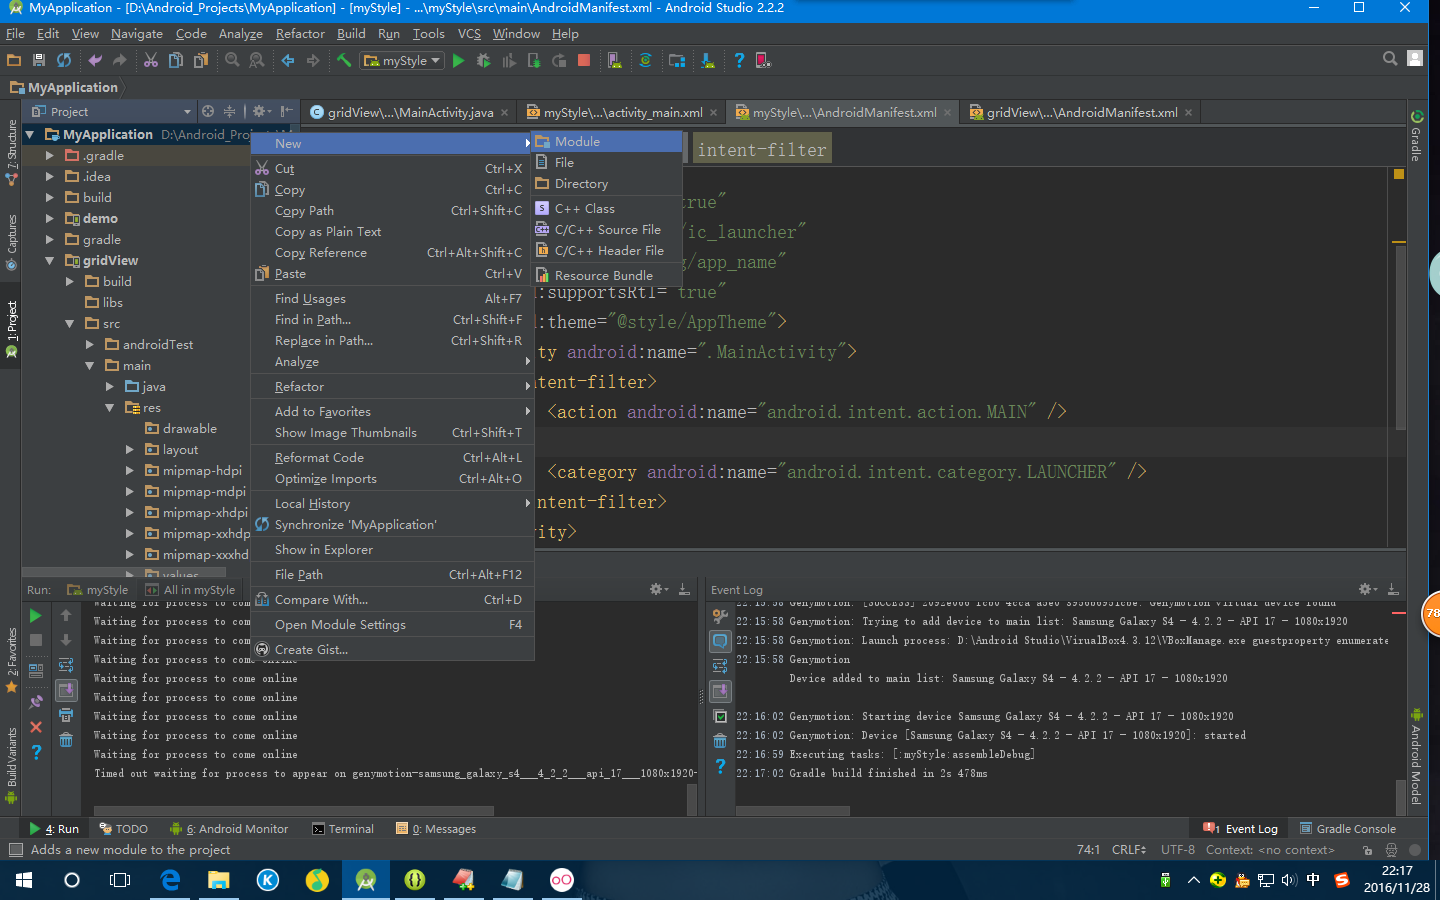Open the Messages tool window button

tap(436, 829)
